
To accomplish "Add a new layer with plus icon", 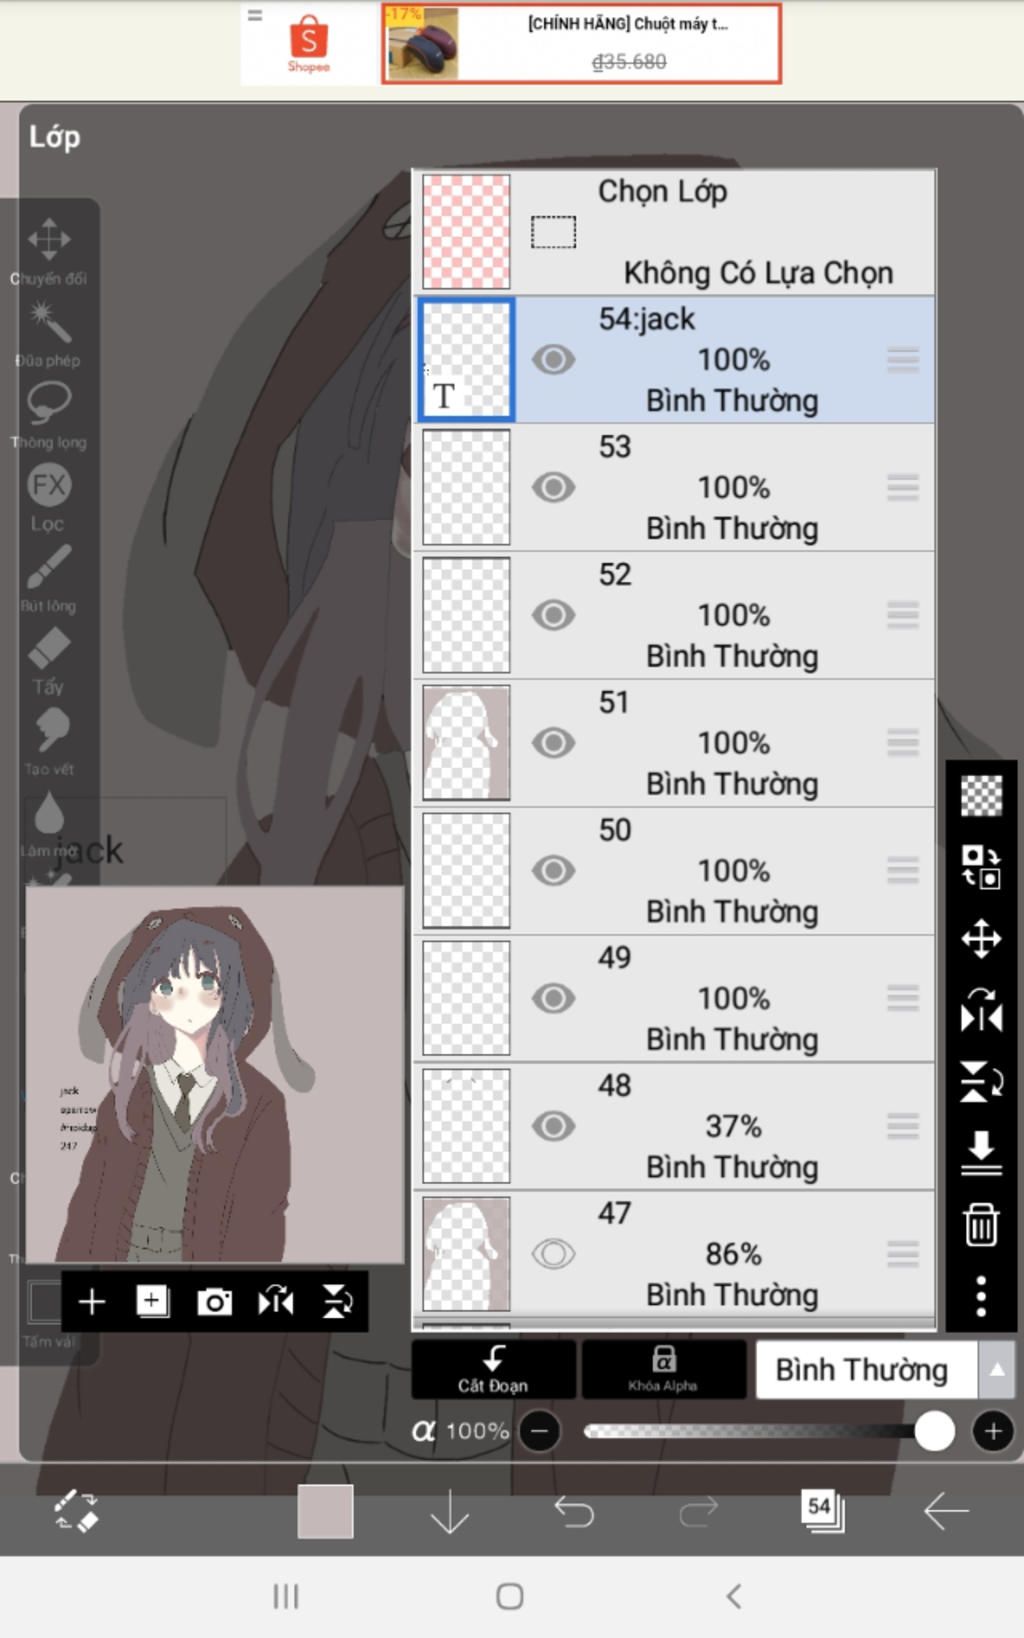I will [92, 1301].
